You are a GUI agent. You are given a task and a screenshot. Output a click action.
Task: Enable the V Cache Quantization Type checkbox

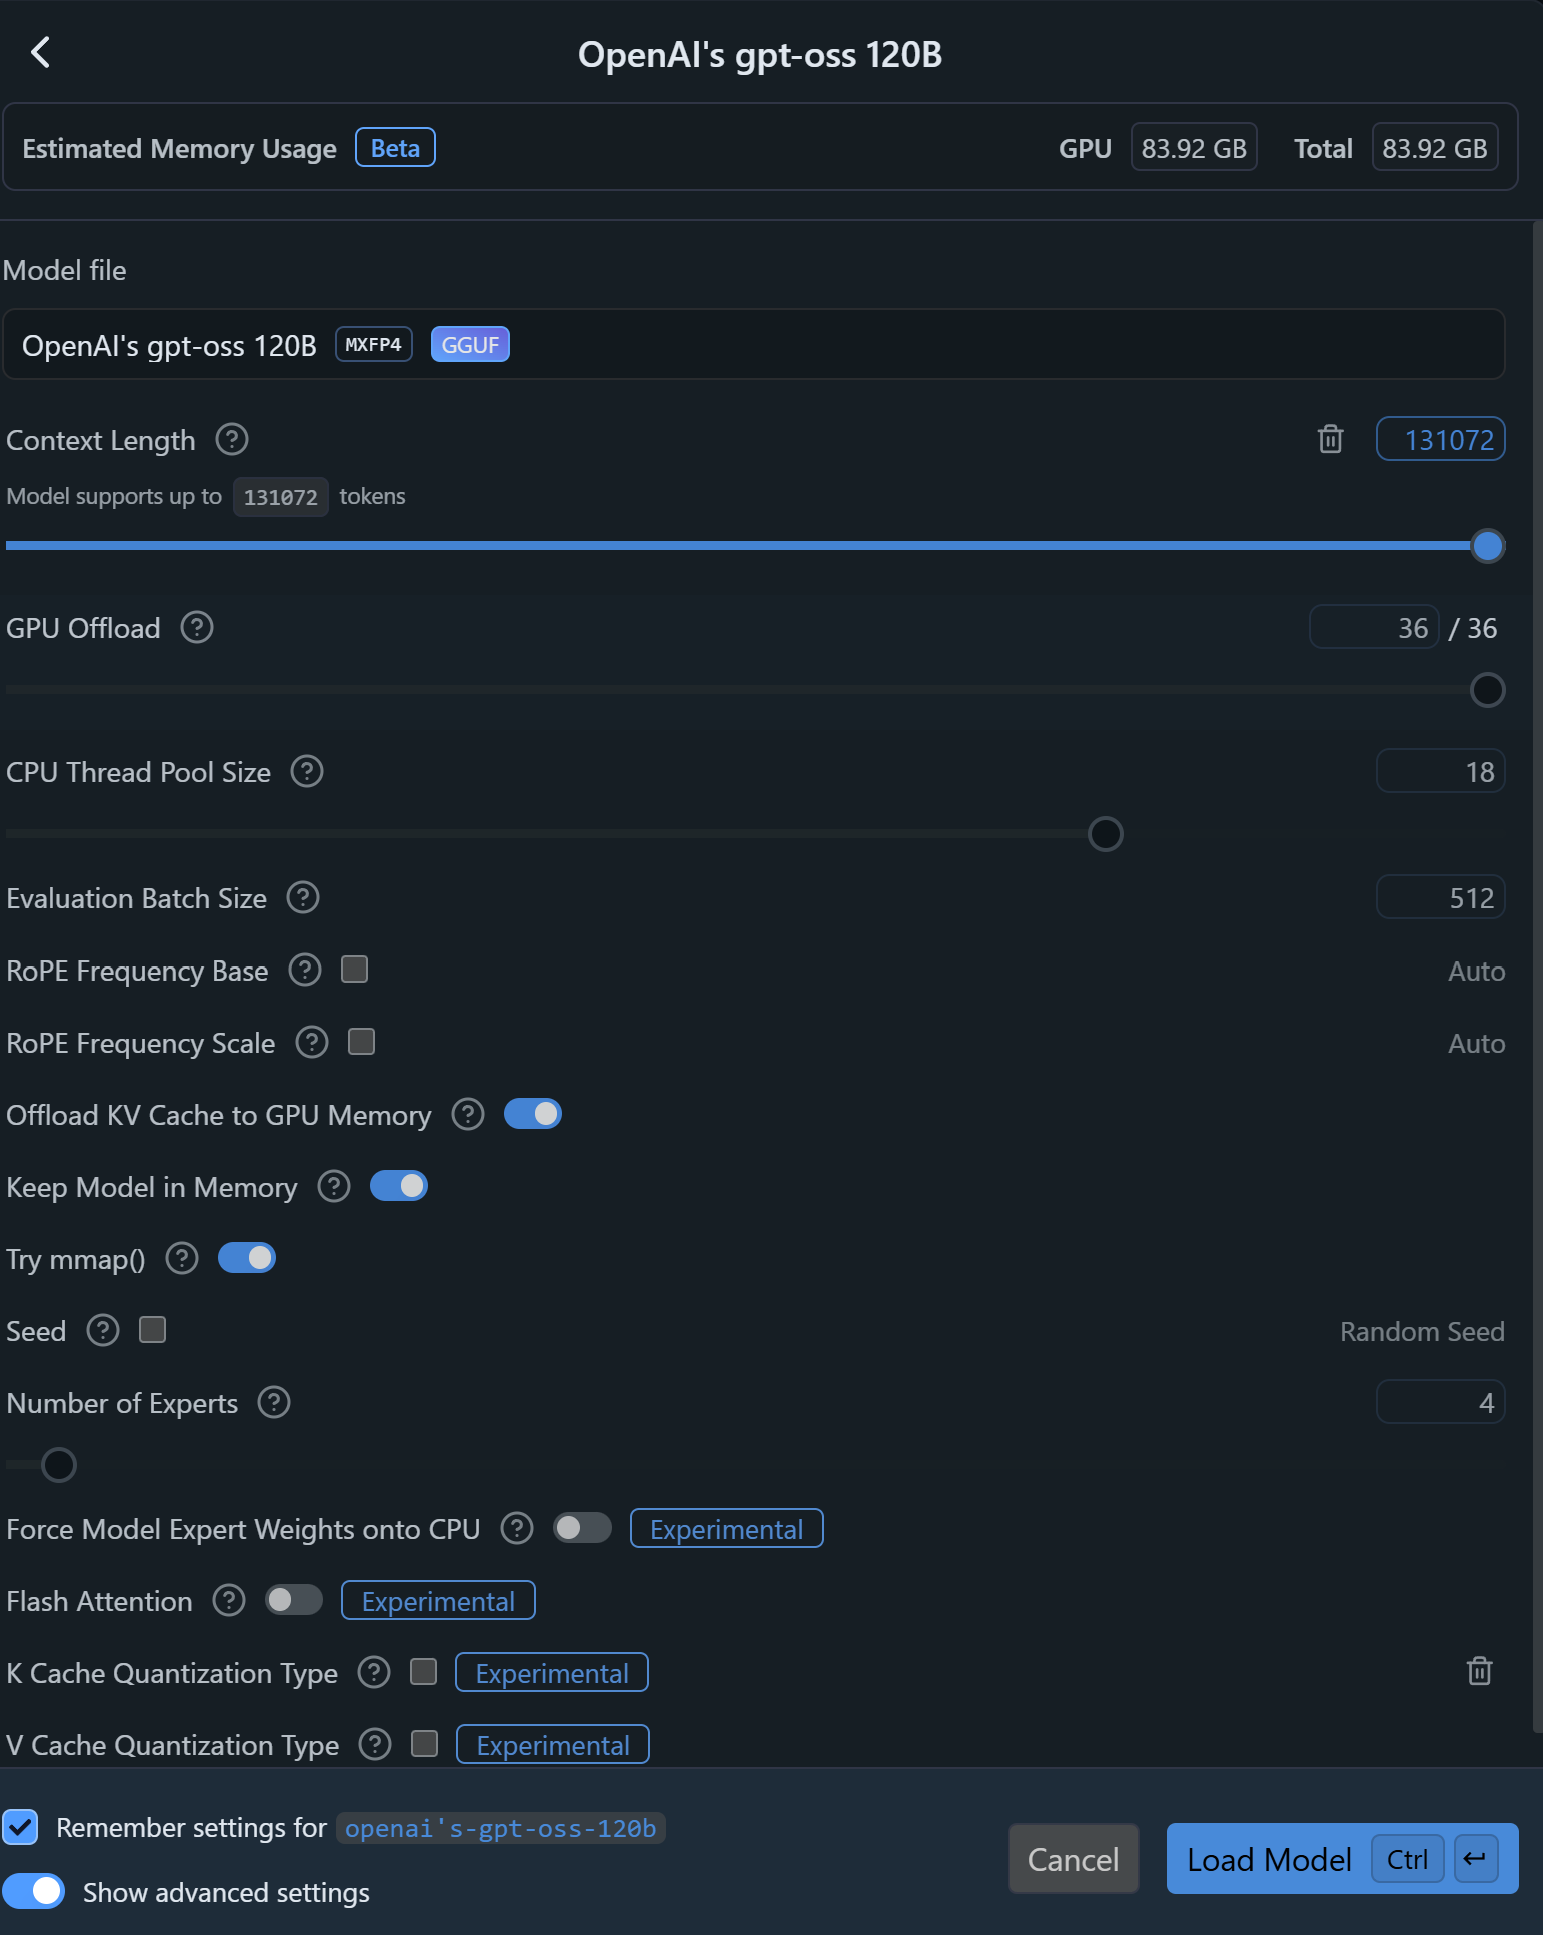pyautogui.click(x=425, y=1744)
